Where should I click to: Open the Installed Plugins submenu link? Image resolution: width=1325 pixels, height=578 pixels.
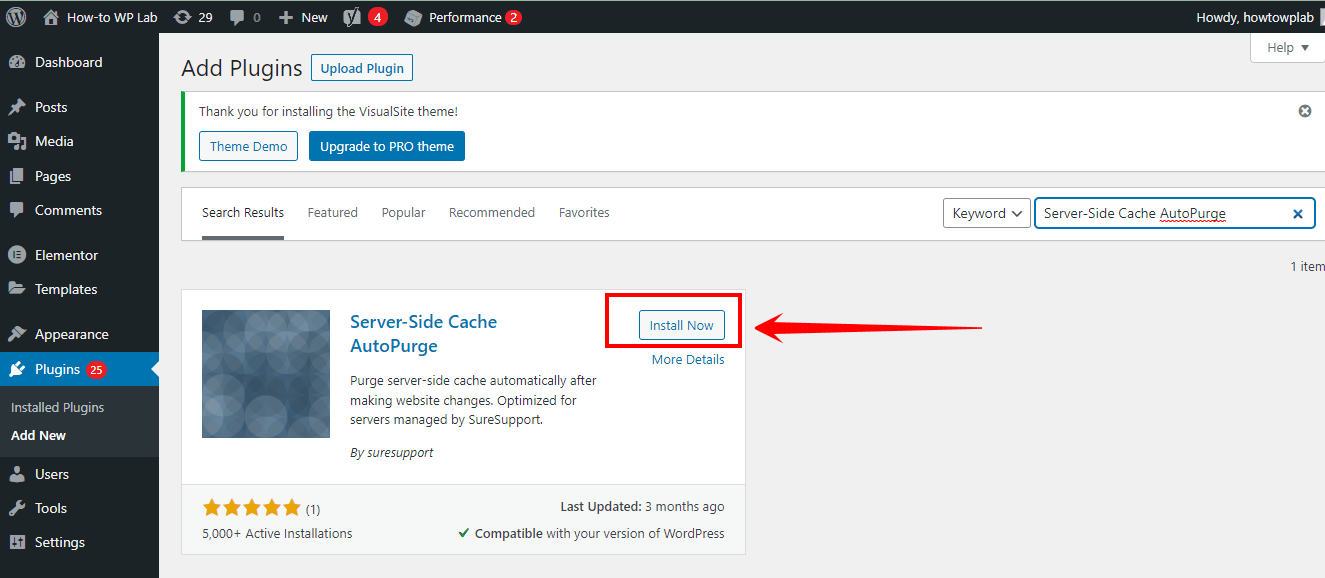pyautogui.click(x=57, y=407)
